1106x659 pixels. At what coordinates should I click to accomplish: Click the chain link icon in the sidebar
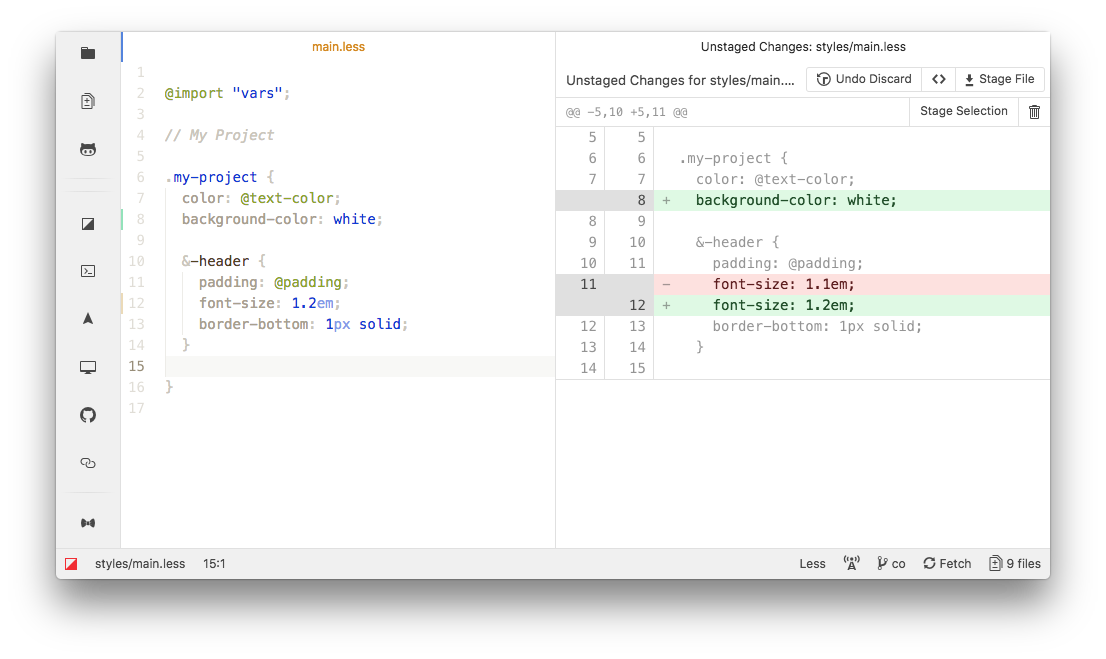click(88, 463)
